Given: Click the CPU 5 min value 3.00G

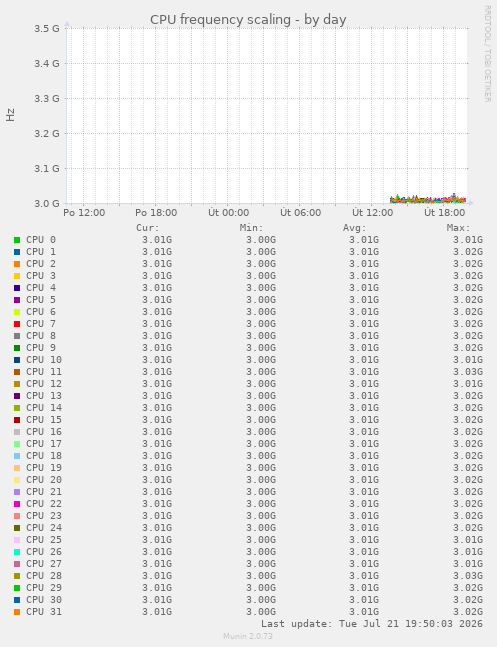Looking at the screenshot, I should 261,300.
